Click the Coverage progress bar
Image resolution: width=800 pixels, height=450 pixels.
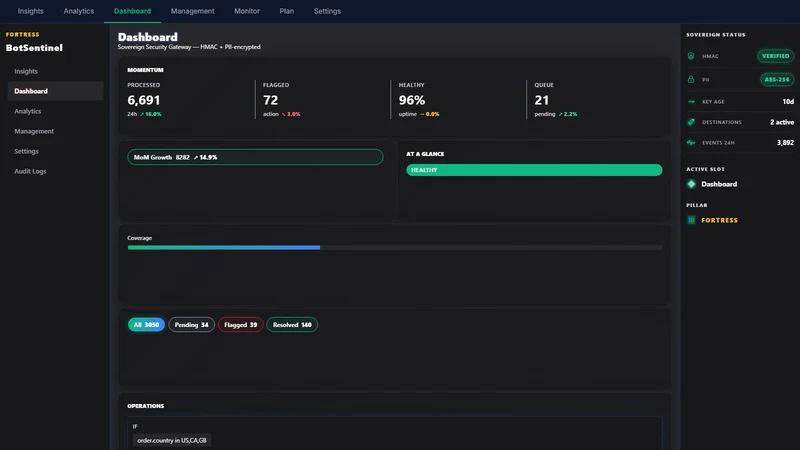(x=395, y=247)
